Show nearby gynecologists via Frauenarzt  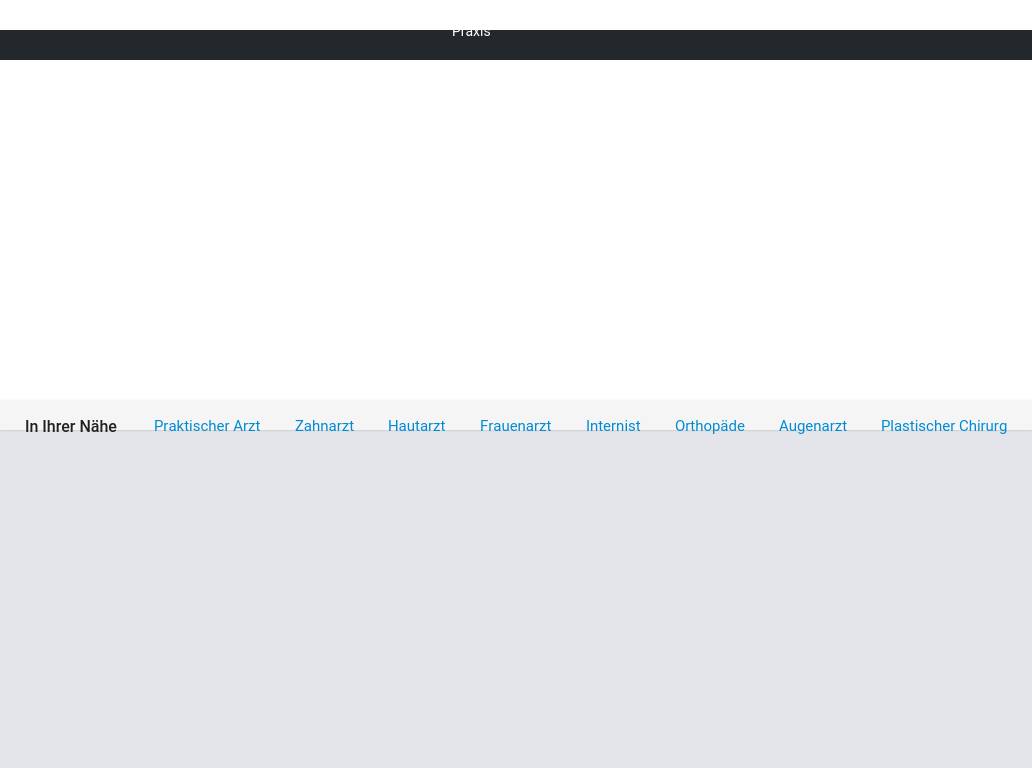[x=515, y=426]
